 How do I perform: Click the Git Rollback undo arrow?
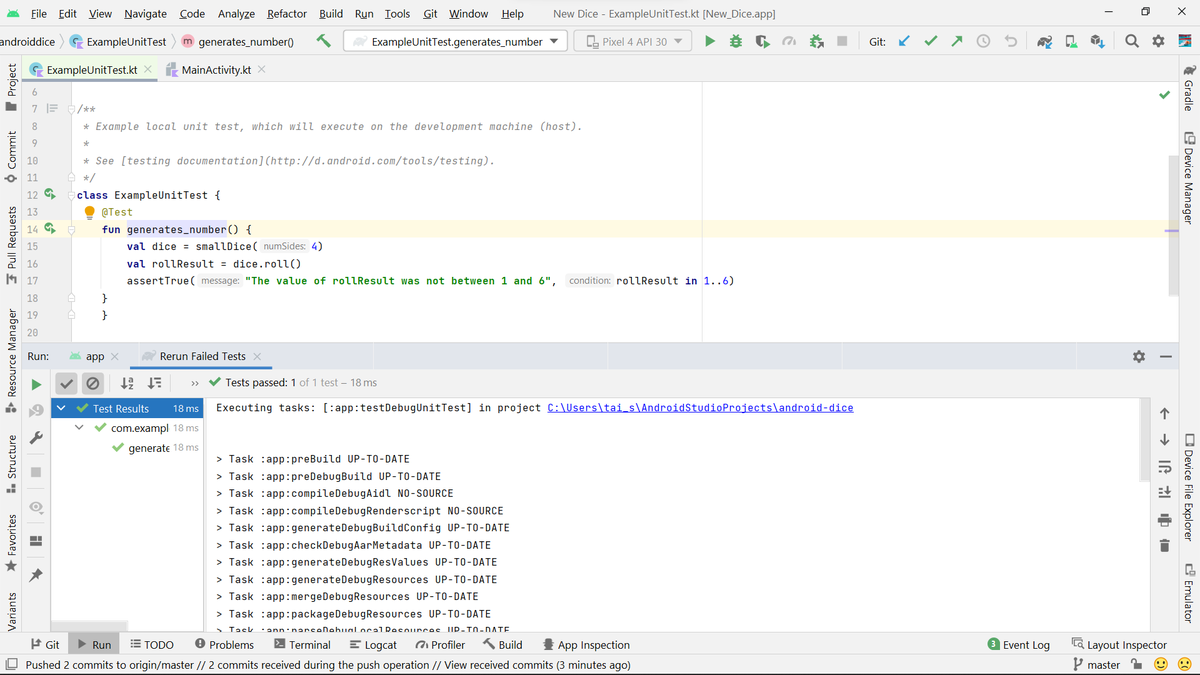(x=1010, y=41)
